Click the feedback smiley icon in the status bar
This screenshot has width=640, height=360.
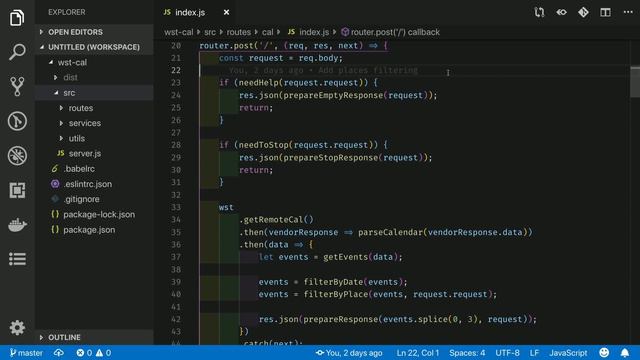tap(604, 353)
